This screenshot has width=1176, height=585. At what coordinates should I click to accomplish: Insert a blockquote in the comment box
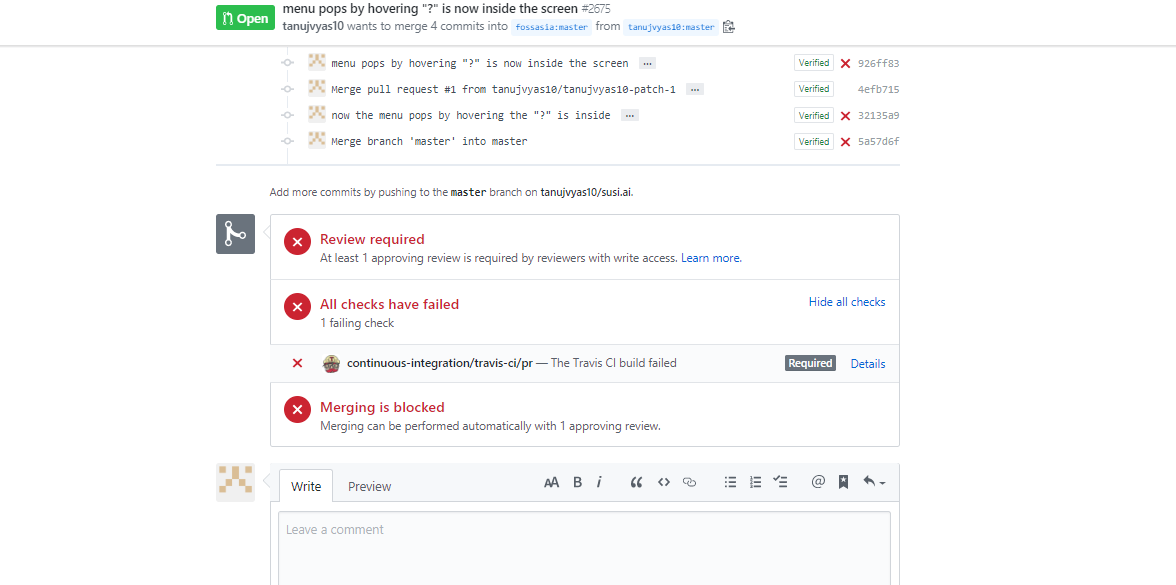click(x=637, y=481)
